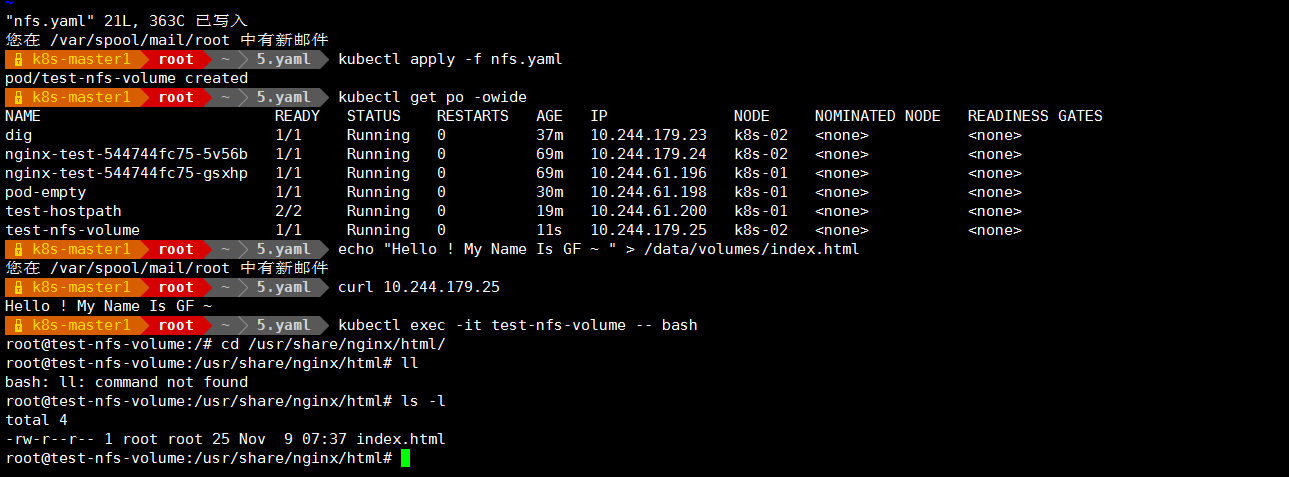Click the kubectl exec -it test-nfs-volume command
Viewport: 1289px width, 477px height.
(x=518, y=325)
